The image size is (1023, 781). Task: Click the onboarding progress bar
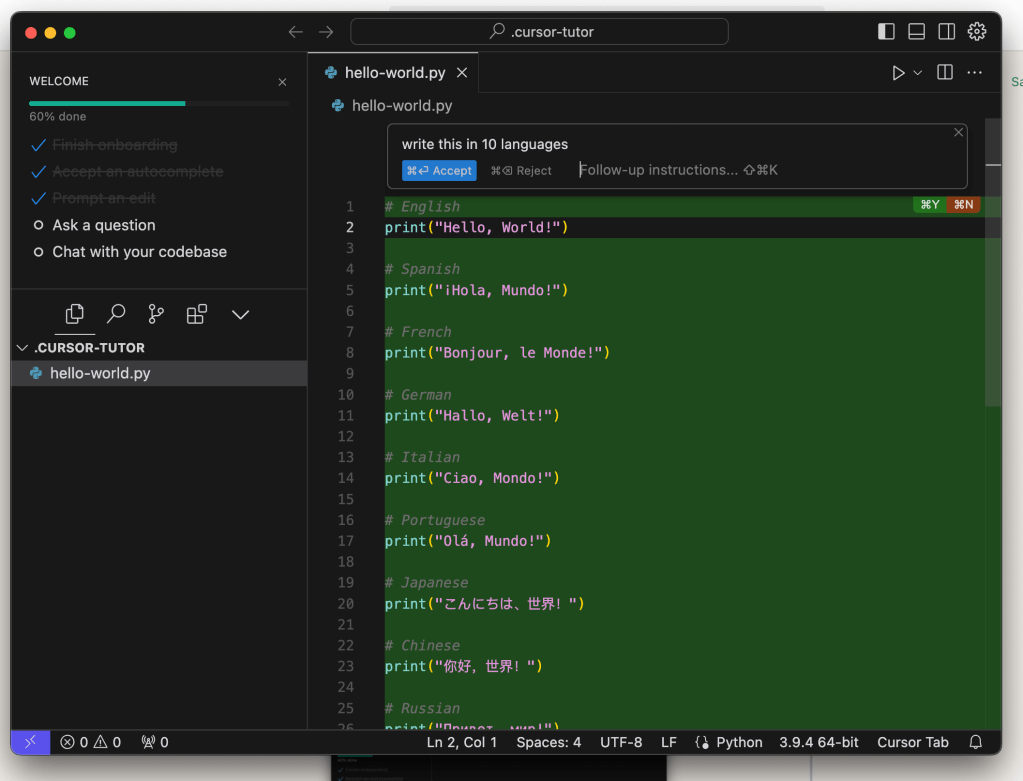pos(159,103)
